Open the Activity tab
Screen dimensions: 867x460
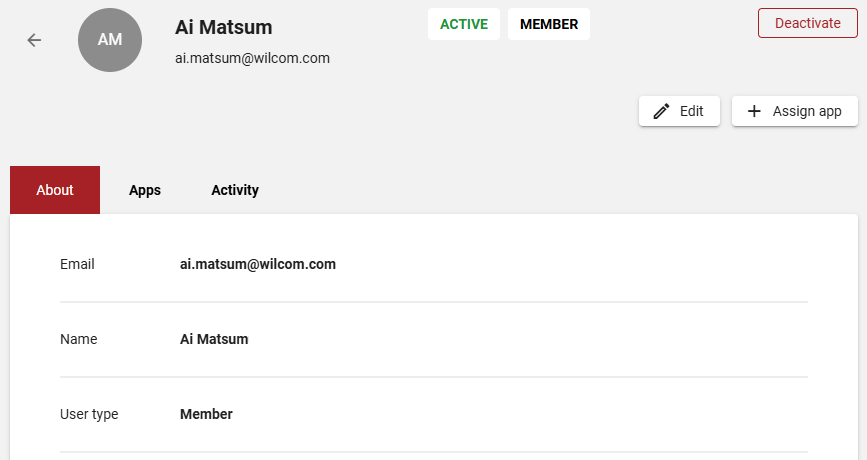pyautogui.click(x=235, y=190)
